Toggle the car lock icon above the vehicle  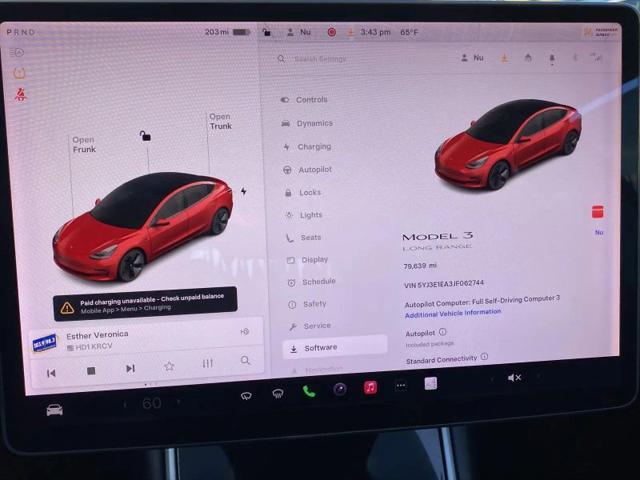pyautogui.click(x=145, y=136)
